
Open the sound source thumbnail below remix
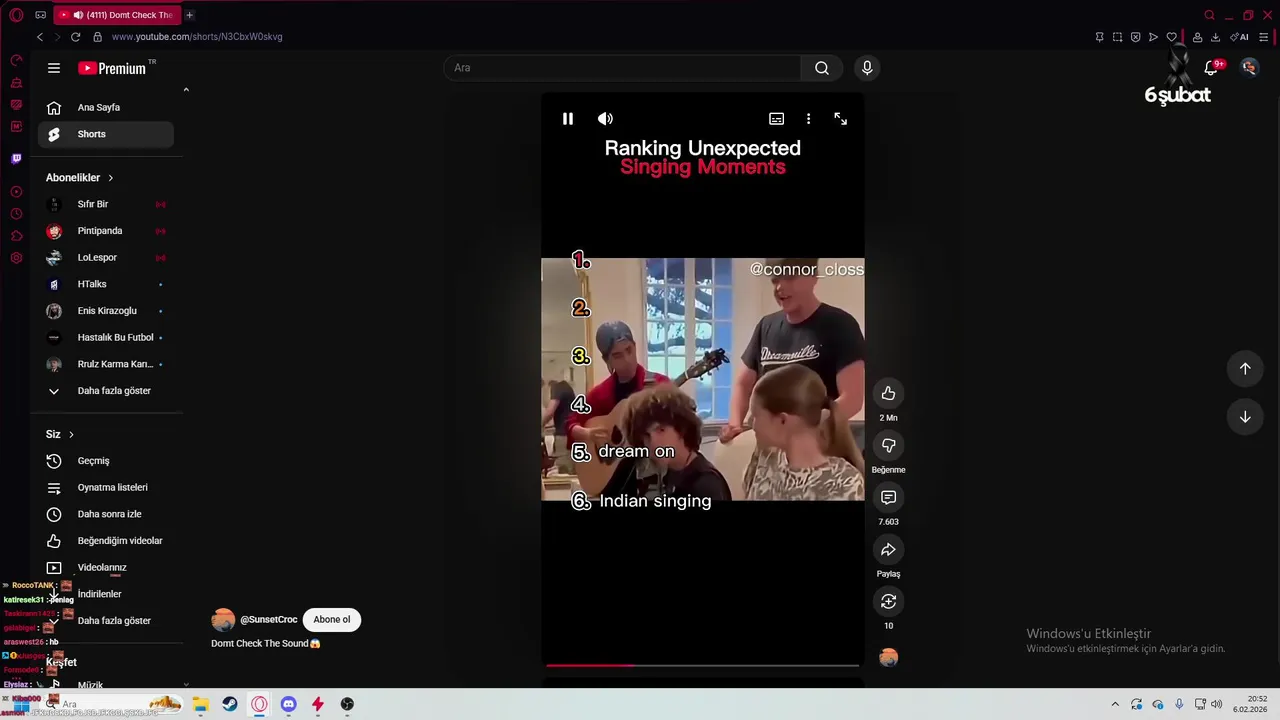click(x=888, y=657)
